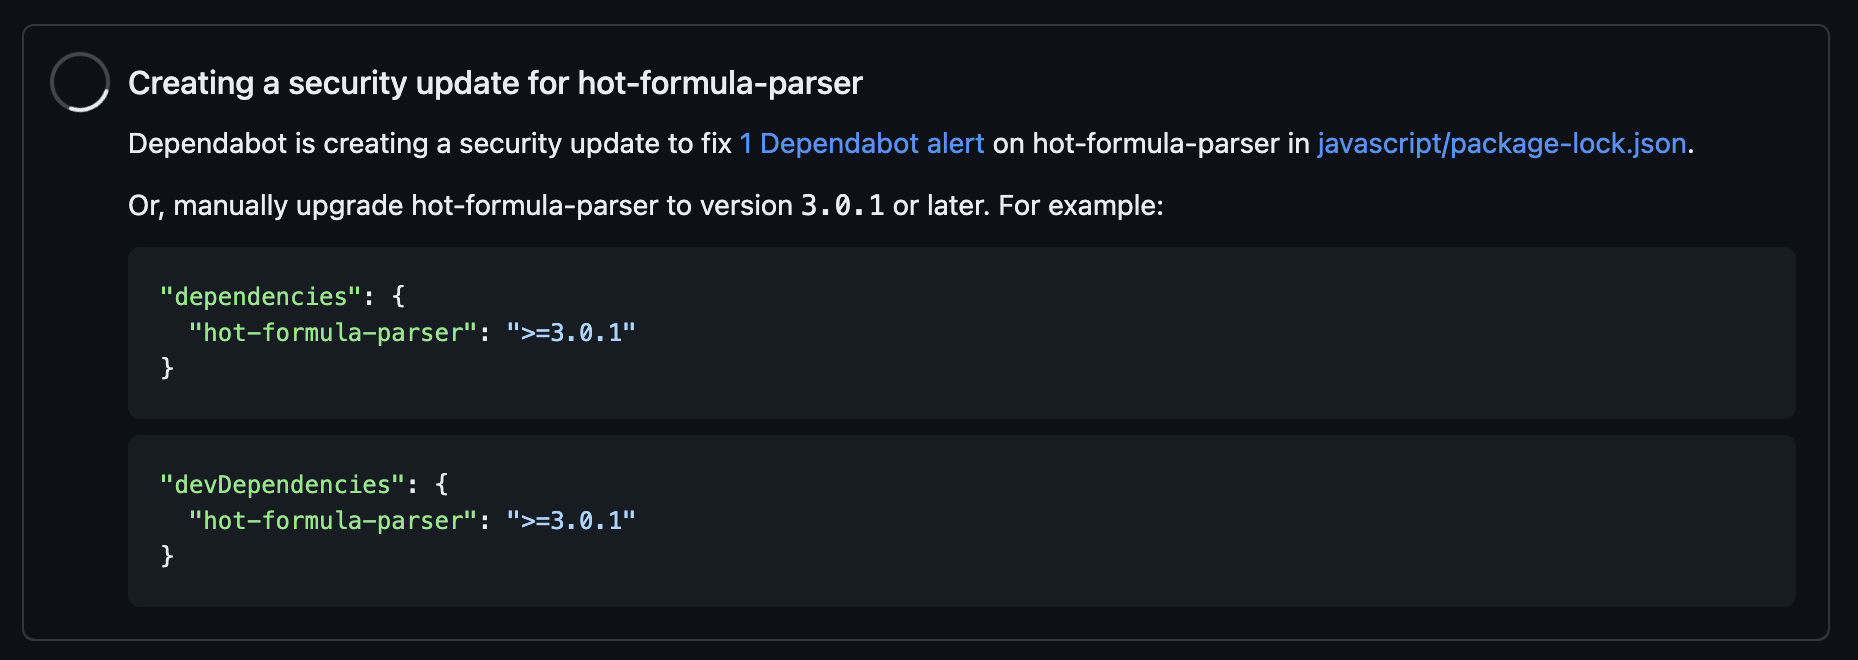Click the loading spinner icon

[80, 82]
